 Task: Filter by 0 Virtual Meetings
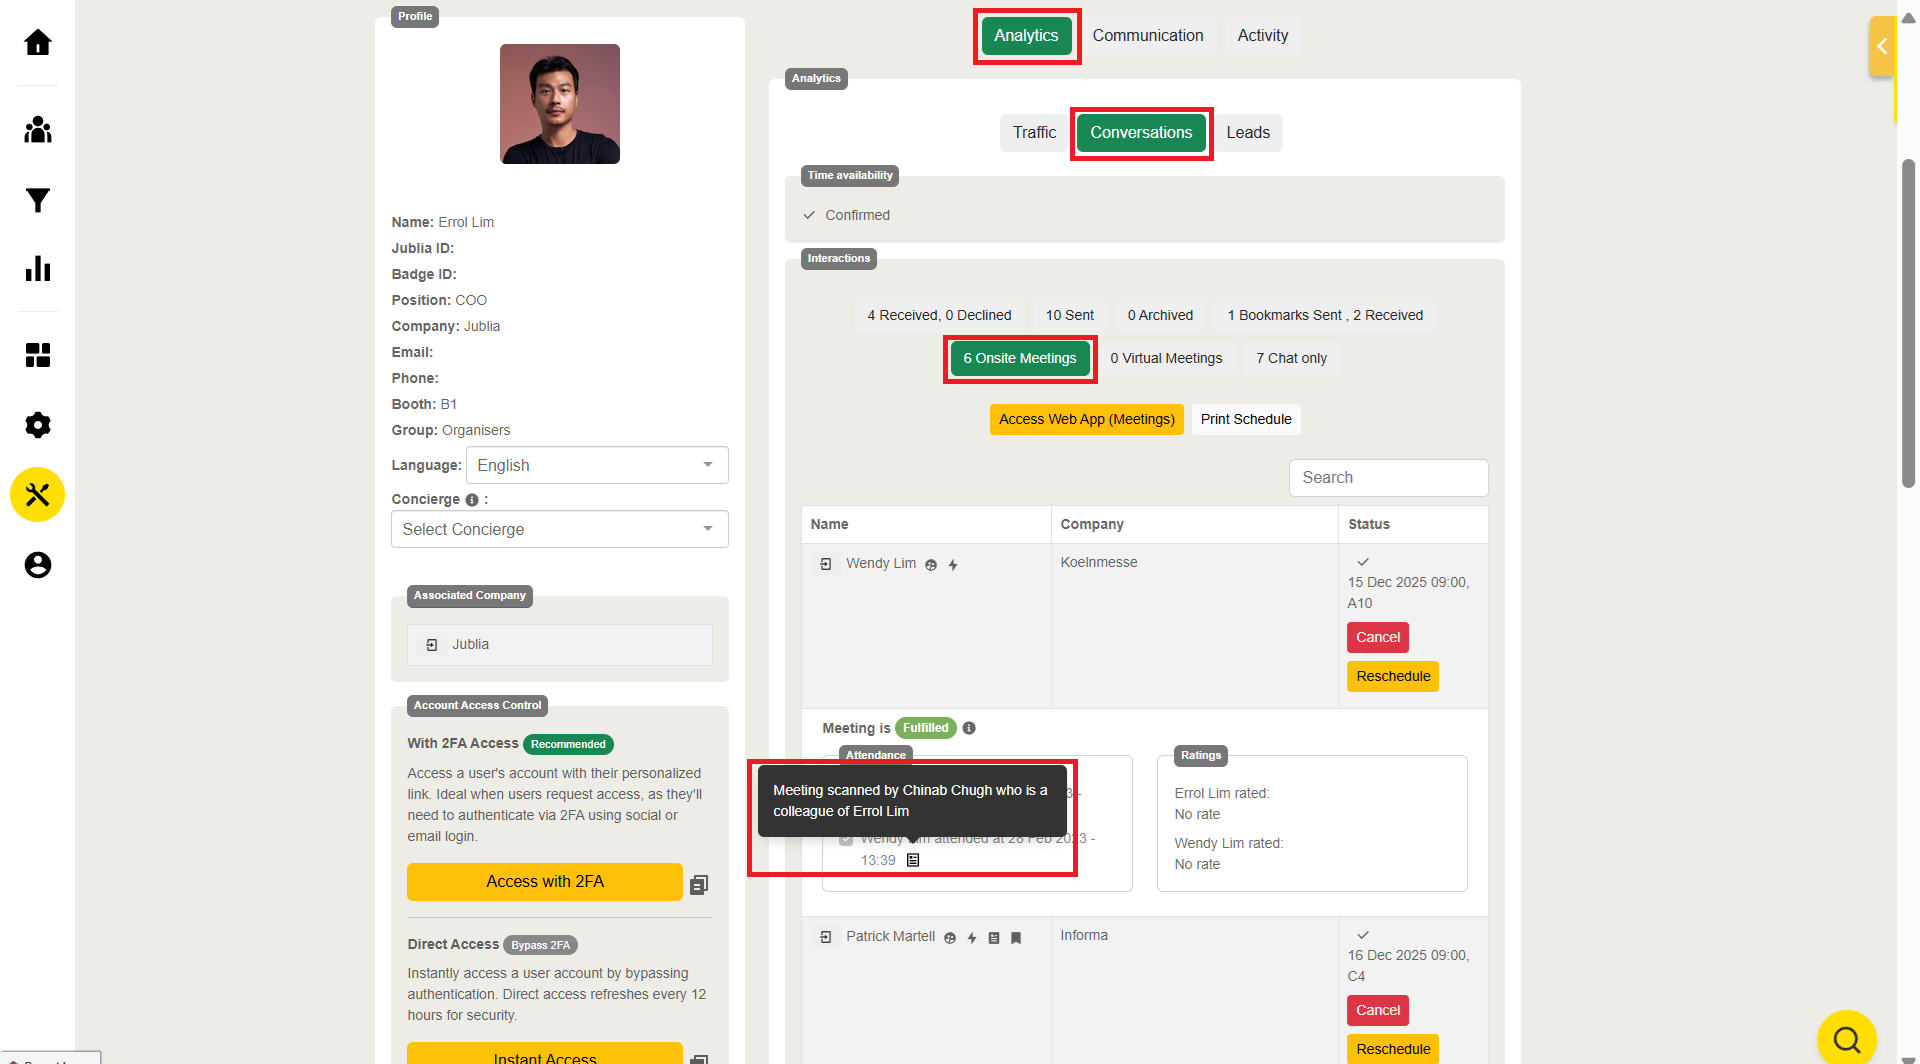1166,358
